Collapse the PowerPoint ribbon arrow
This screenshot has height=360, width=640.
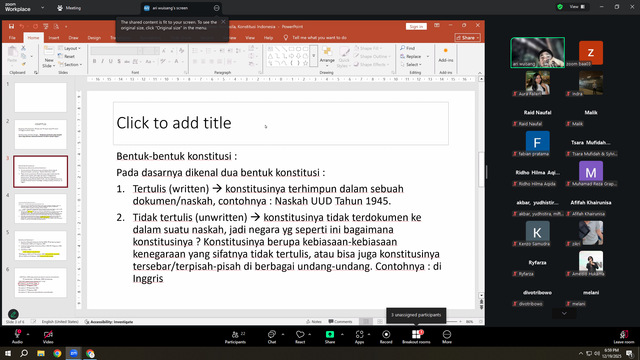(480, 73)
